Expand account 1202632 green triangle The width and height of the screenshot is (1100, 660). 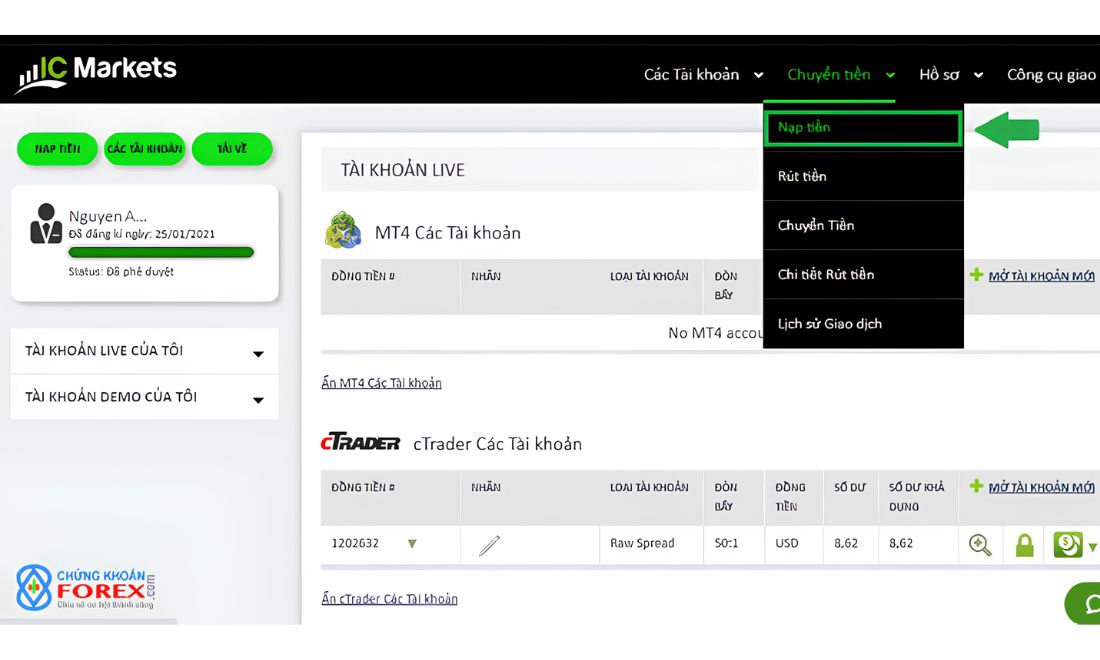[412, 544]
